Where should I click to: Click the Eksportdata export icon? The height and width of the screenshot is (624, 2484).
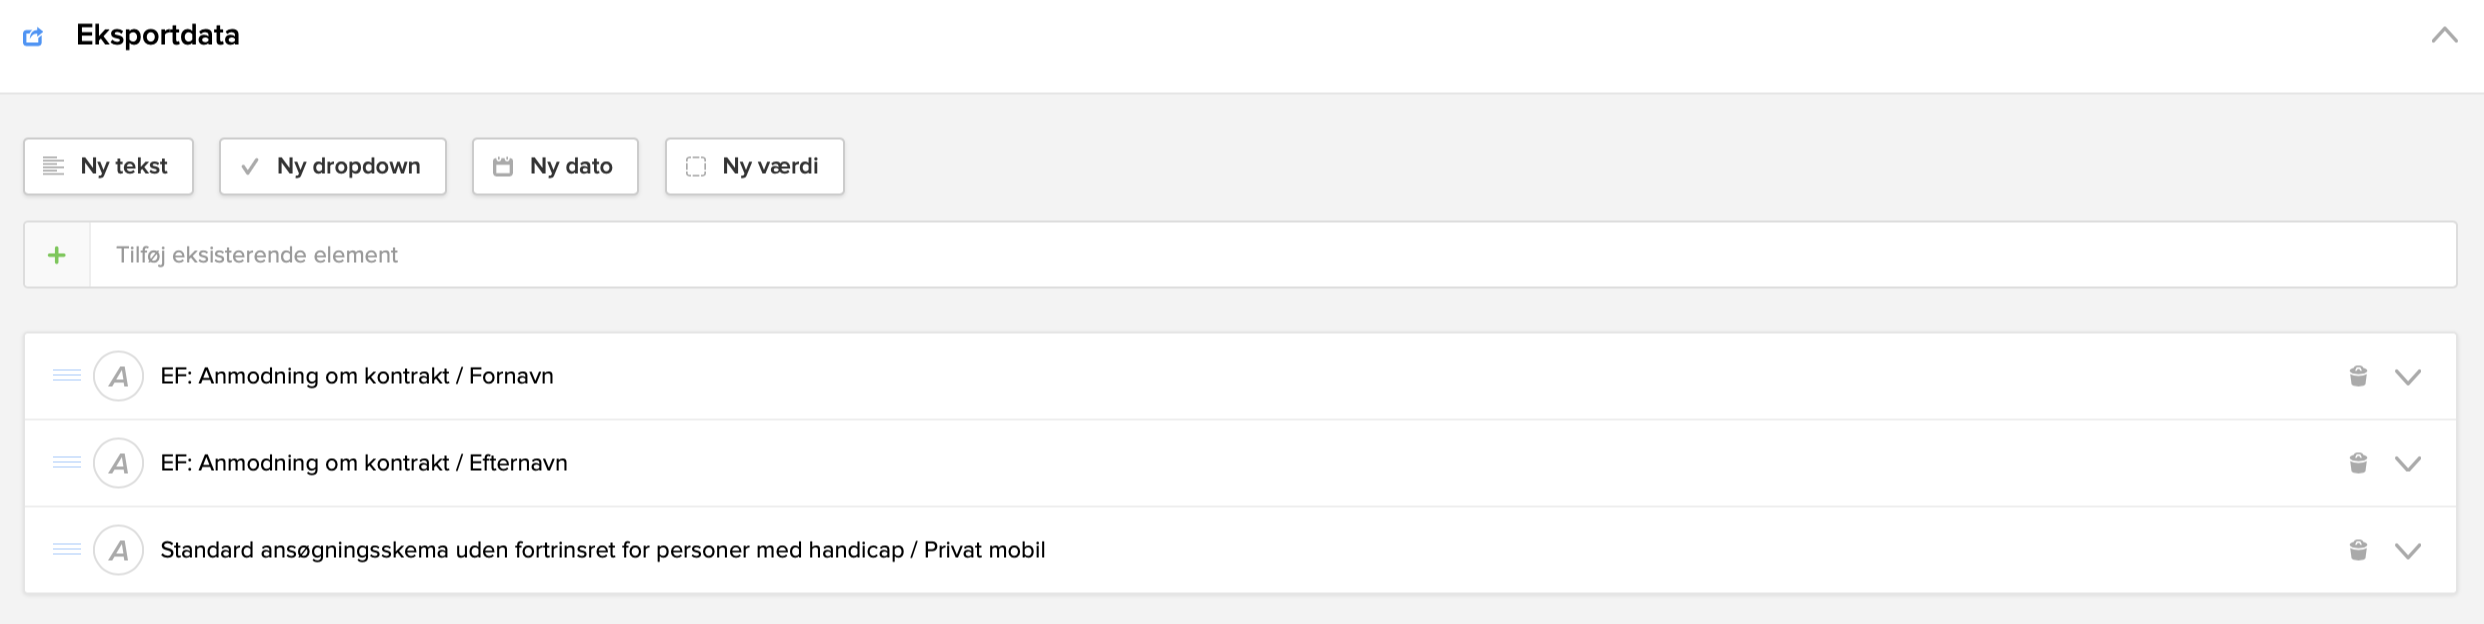(x=33, y=37)
